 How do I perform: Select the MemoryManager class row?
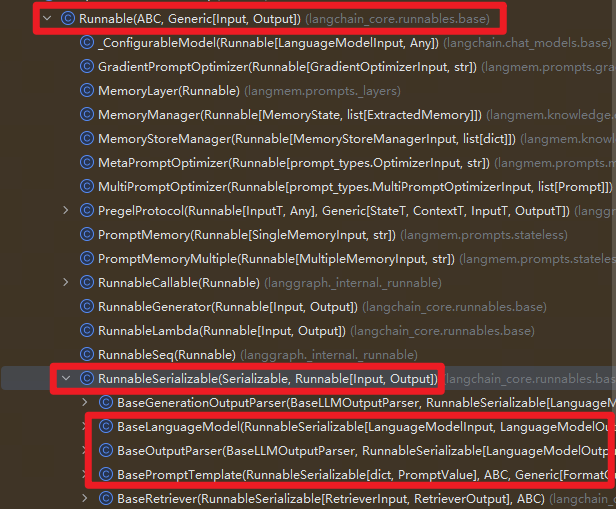308,114
